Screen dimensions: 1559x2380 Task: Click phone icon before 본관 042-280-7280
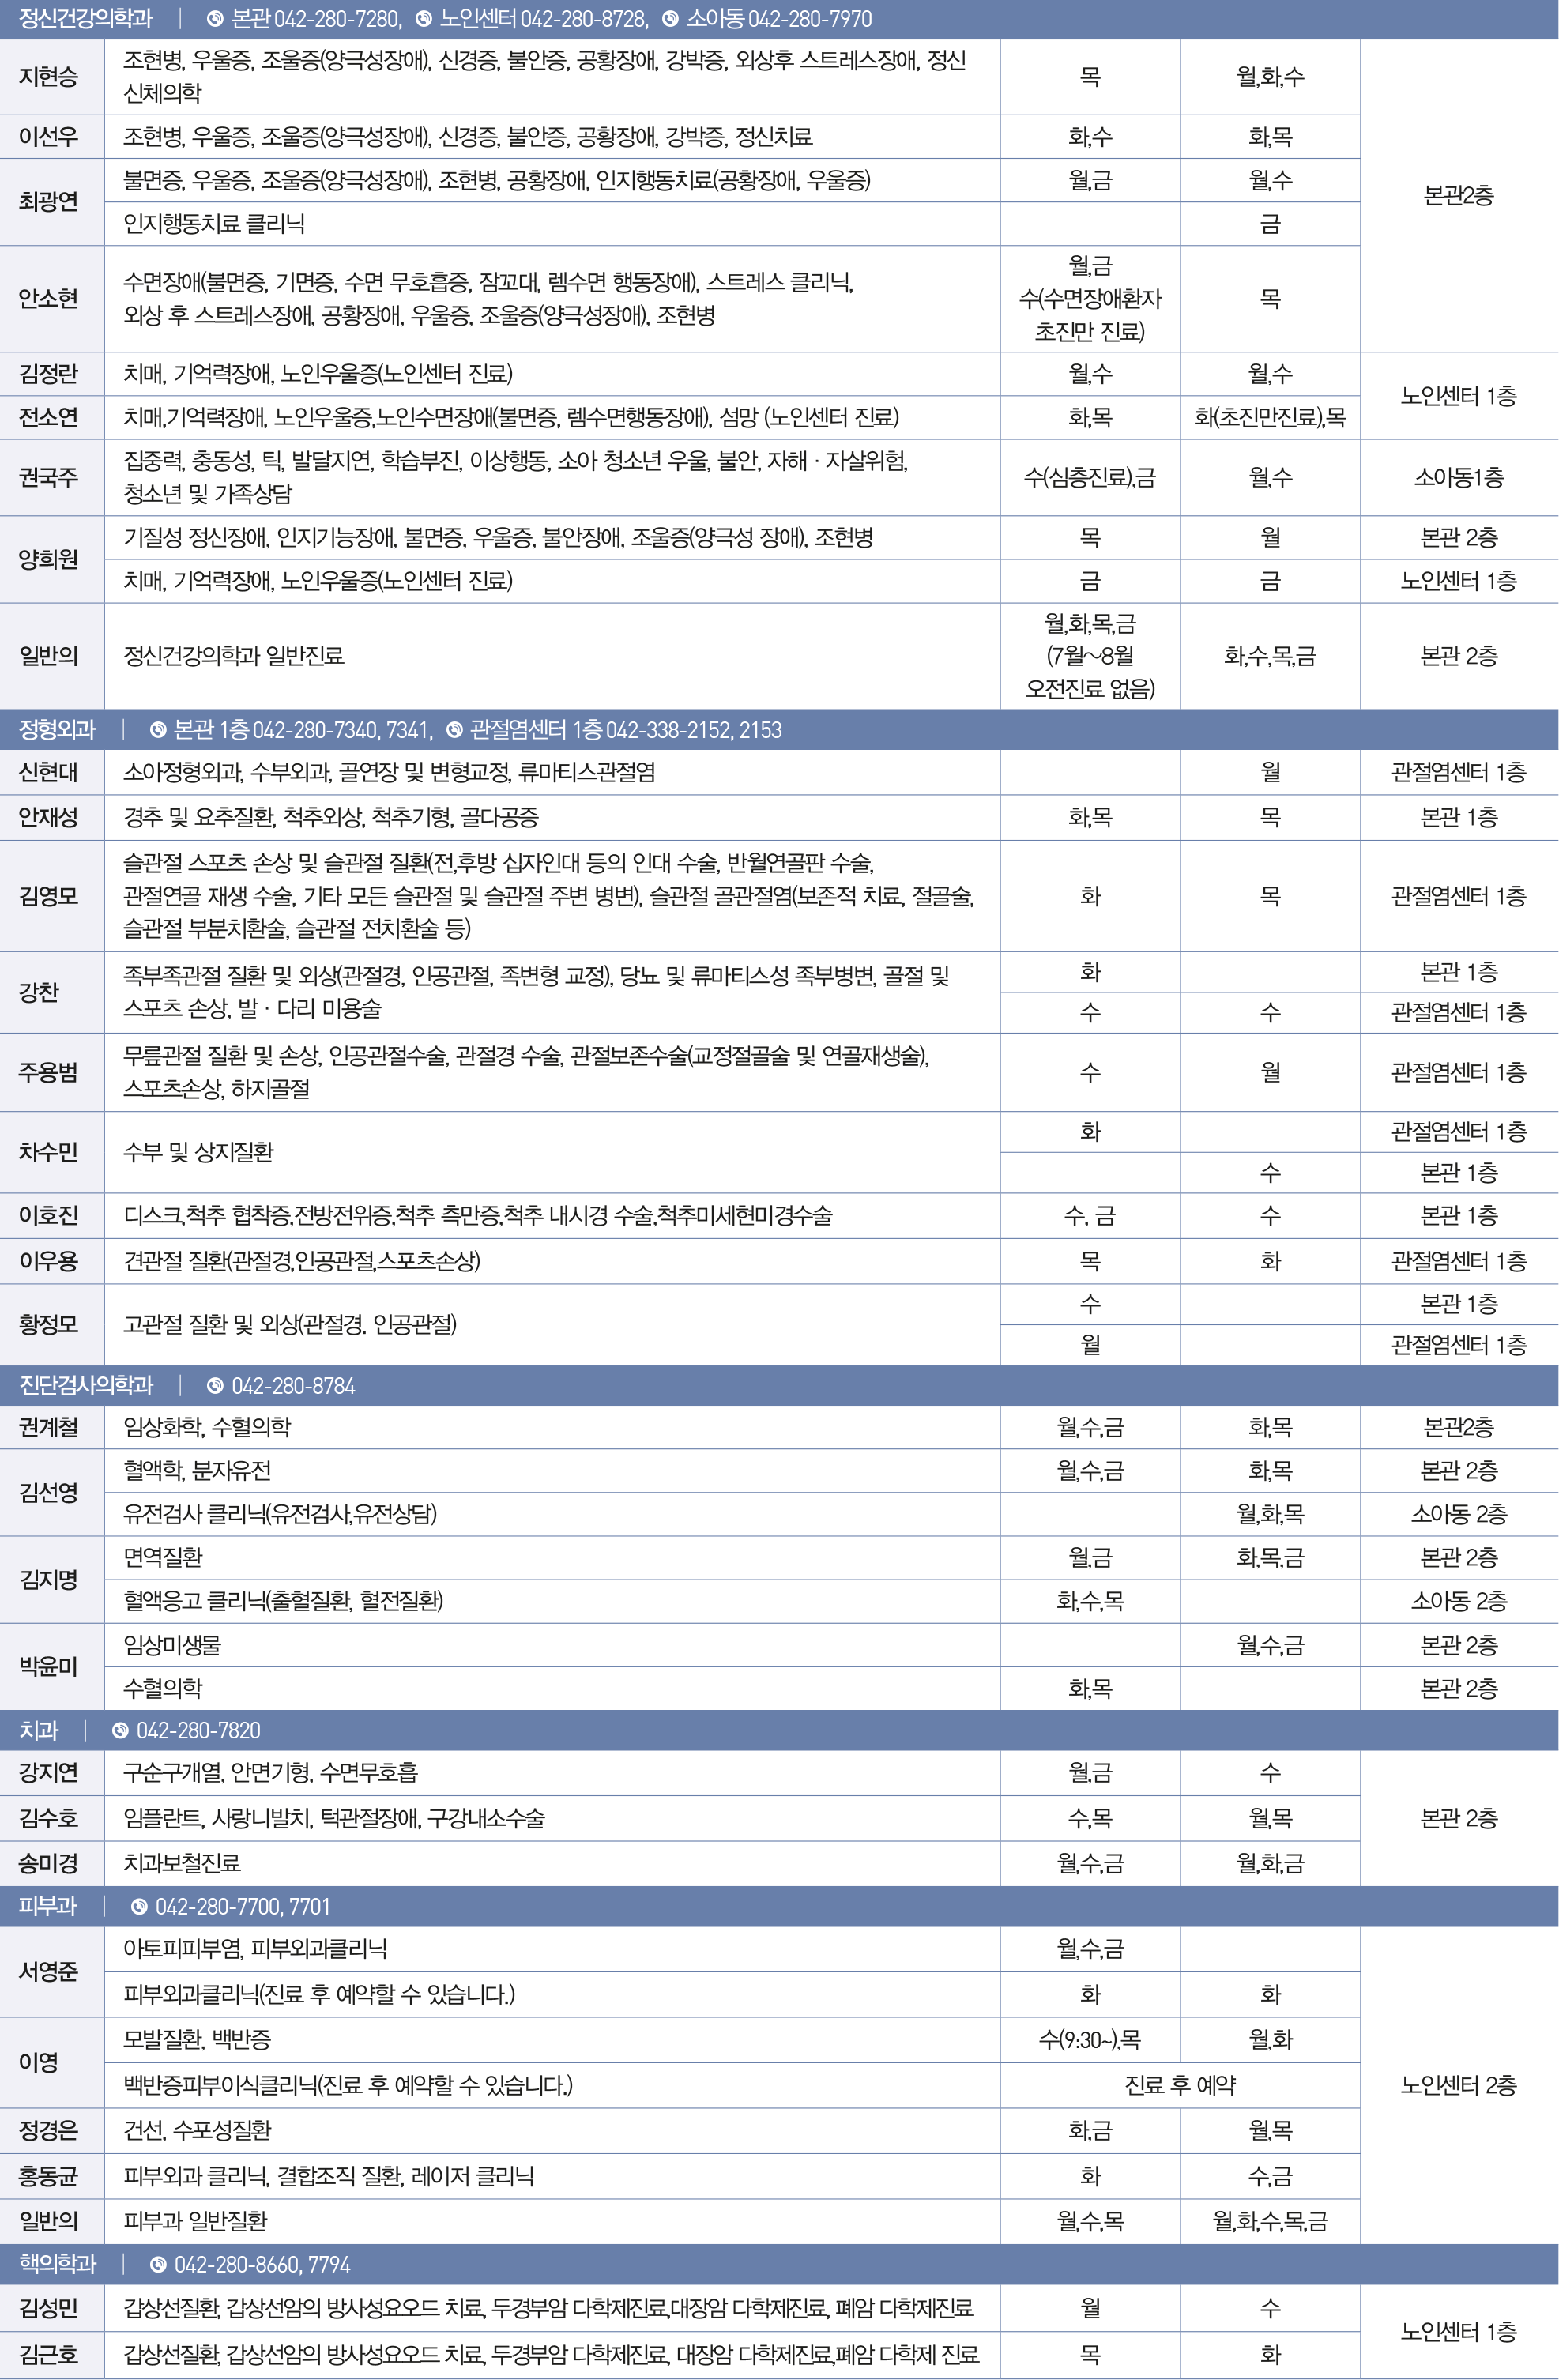[x=215, y=19]
